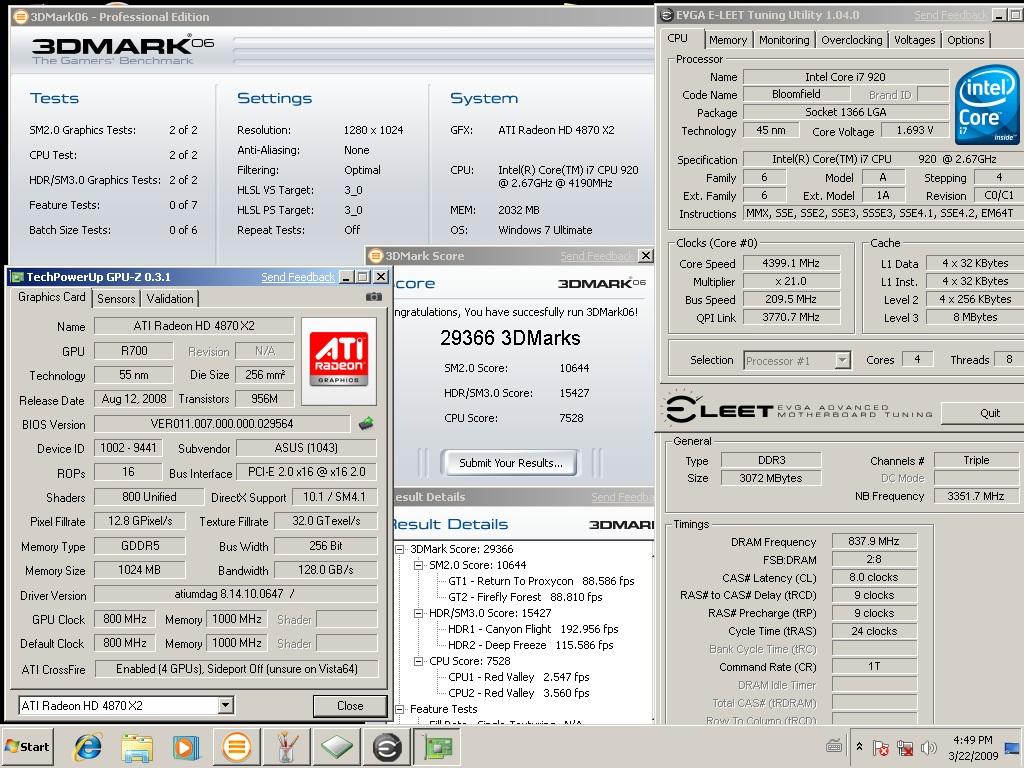1025x768 pixels.
Task: Select the CPU tab in E-LEET
Action: pos(678,39)
